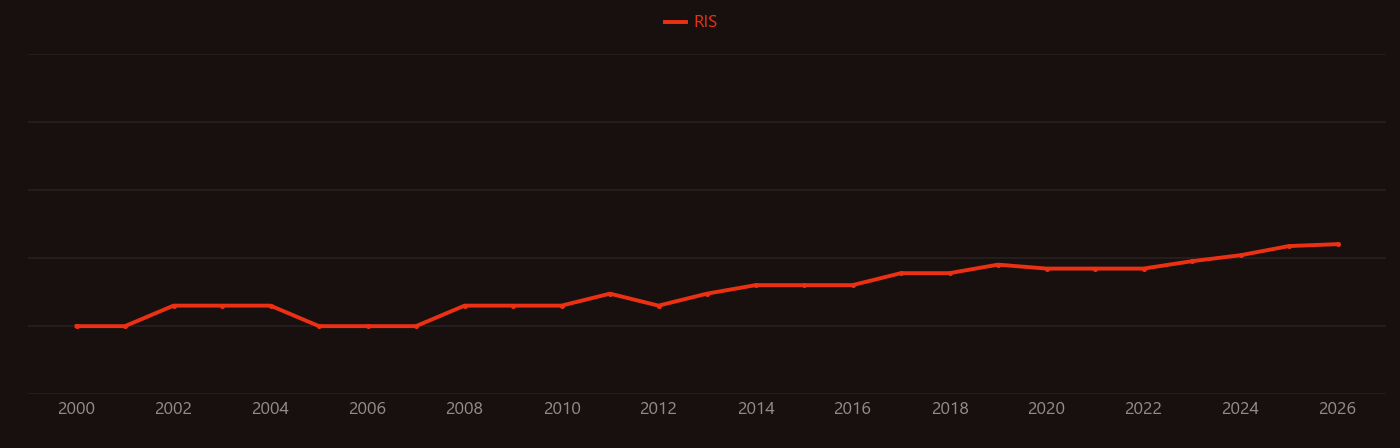Click the 2000 x-axis label
The height and width of the screenshot is (448, 1400).
click(x=76, y=409)
